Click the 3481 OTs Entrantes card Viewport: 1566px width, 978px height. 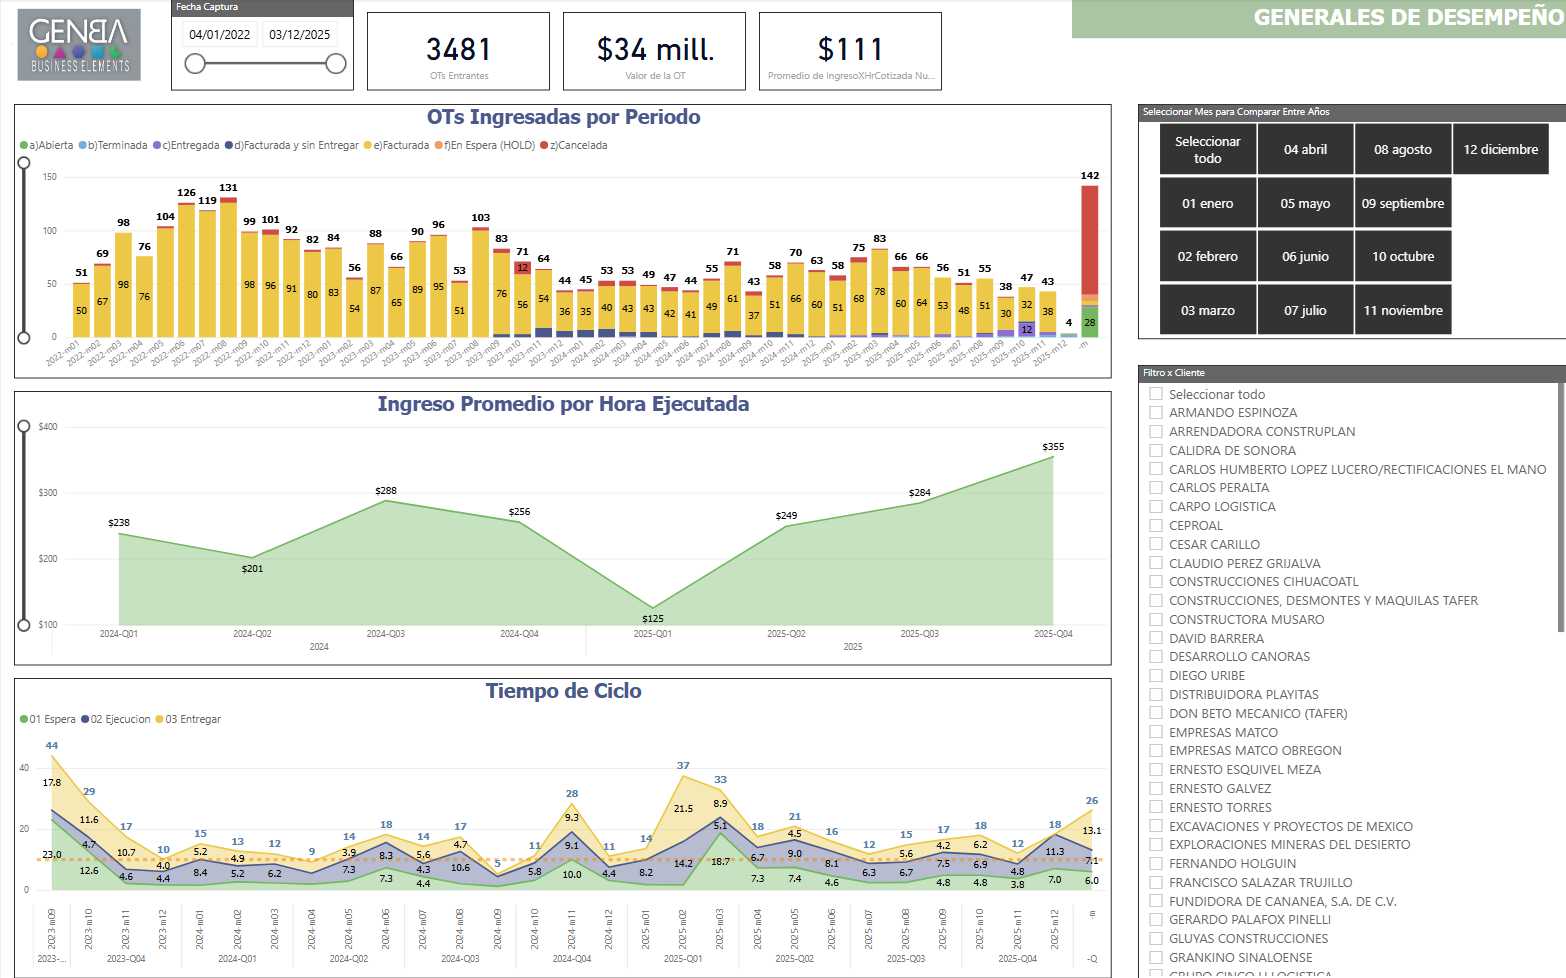(459, 52)
